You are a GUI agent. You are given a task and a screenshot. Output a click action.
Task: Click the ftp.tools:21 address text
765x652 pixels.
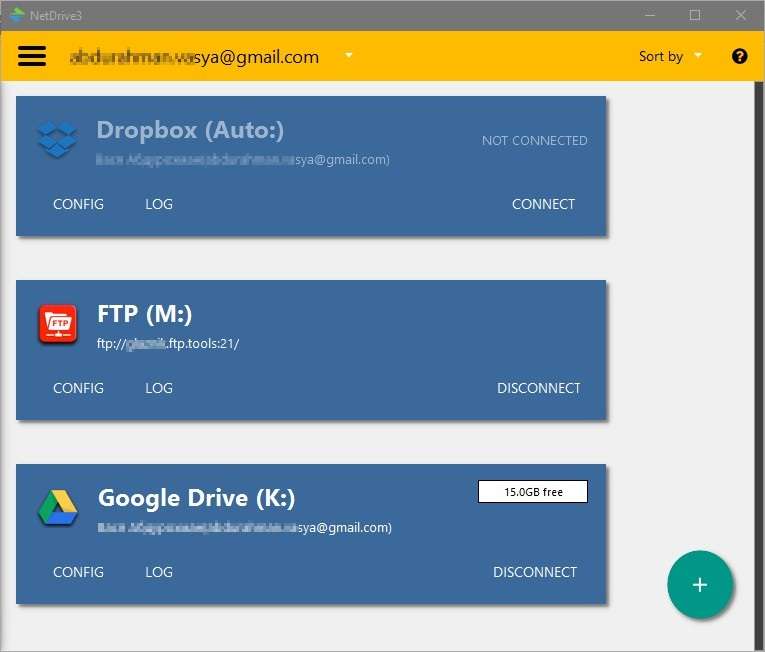168,344
